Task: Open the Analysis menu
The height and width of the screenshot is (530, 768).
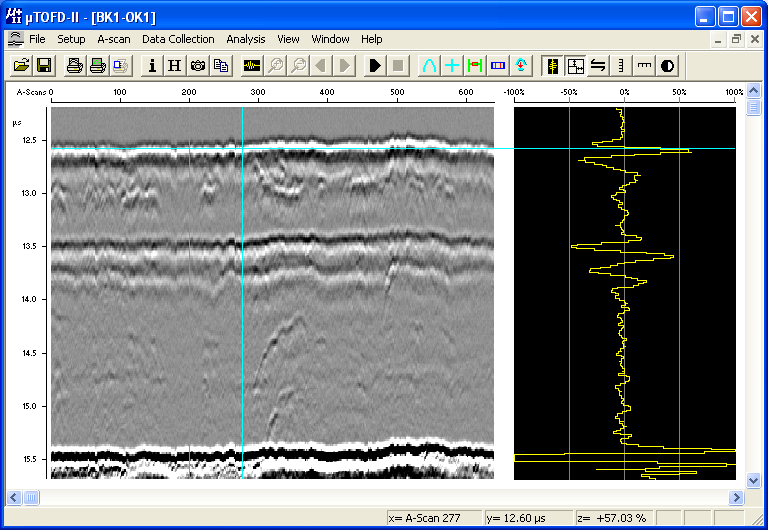Action: coord(246,39)
